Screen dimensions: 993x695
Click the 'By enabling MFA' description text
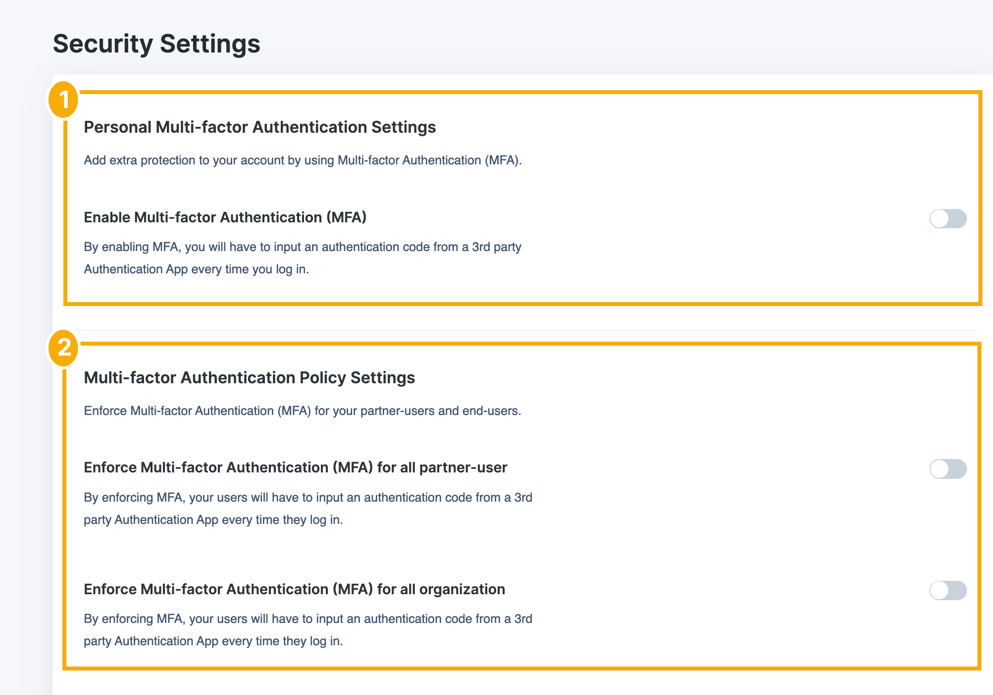click(x=302, y=258)
